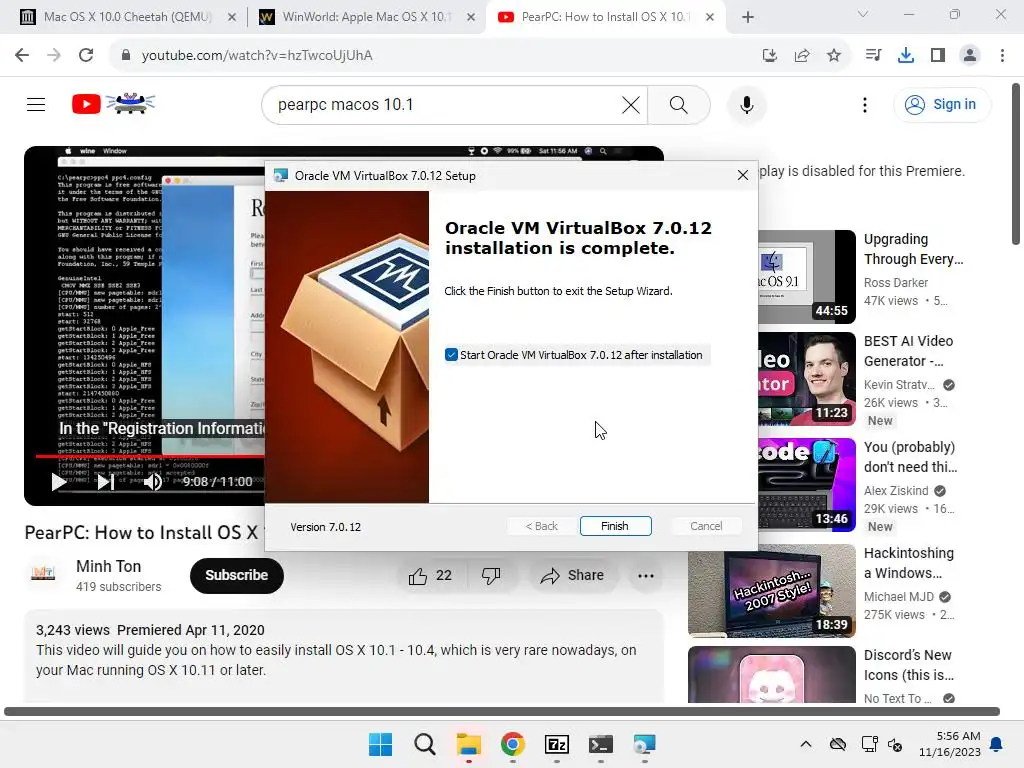Image resolution: width=1024 pixels, height=768 pixels.
Task: Click the page vertical scrollbar
Action: 1016,163
